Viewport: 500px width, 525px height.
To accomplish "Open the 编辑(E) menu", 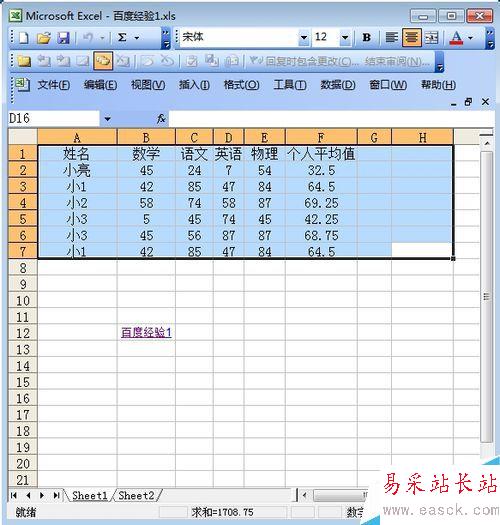I will click(x=100, y=85).
